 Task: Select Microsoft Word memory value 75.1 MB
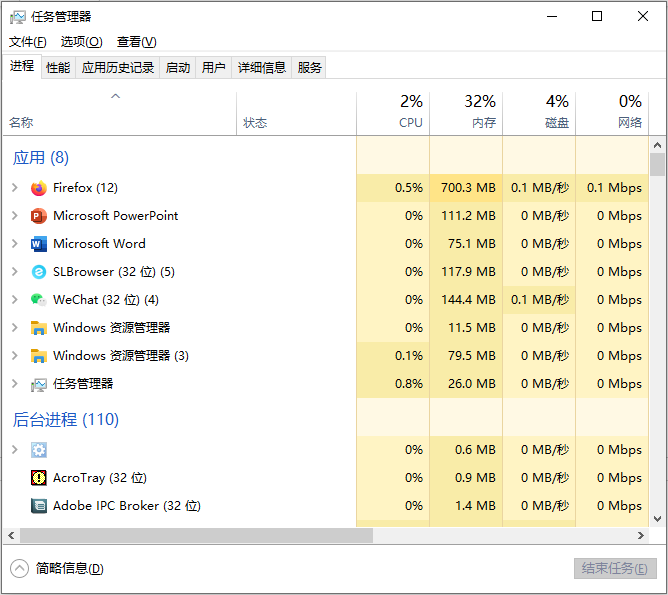pos(472,244)
